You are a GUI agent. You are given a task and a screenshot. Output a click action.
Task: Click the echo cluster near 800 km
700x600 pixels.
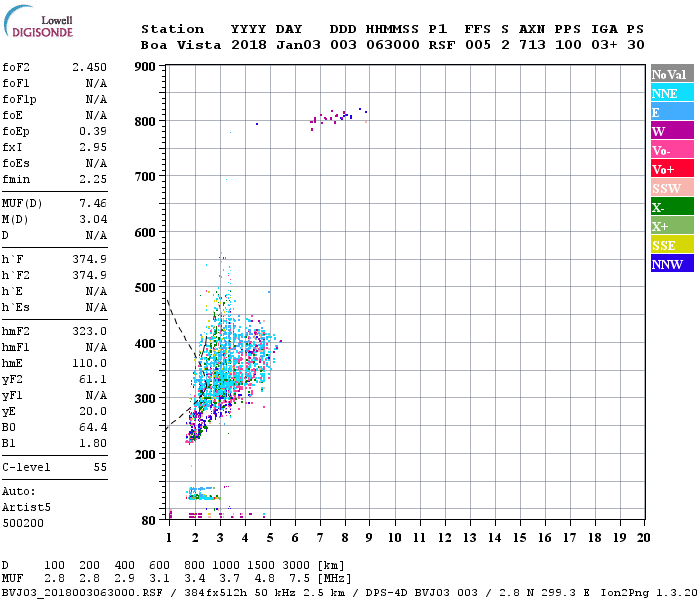(x=339, y=118)
